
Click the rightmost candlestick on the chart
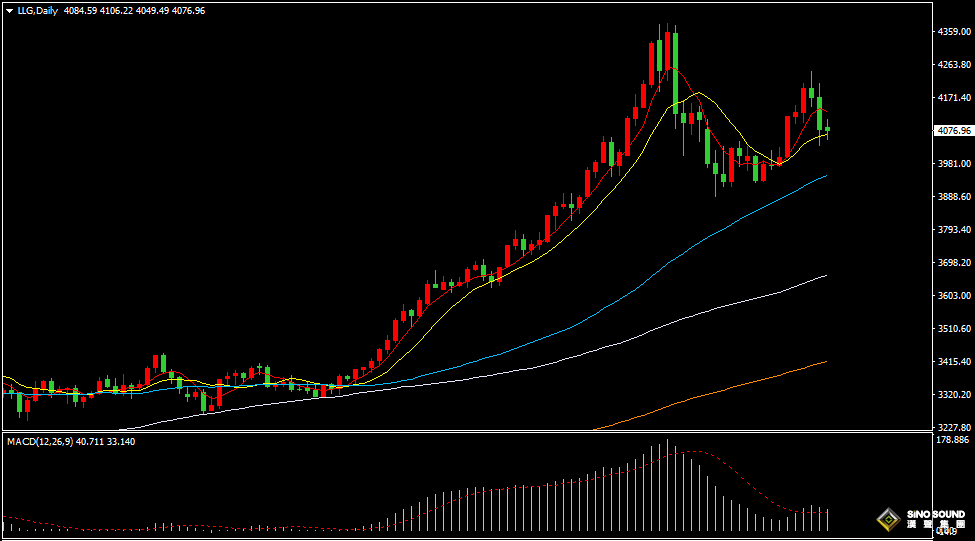[827, 129]
